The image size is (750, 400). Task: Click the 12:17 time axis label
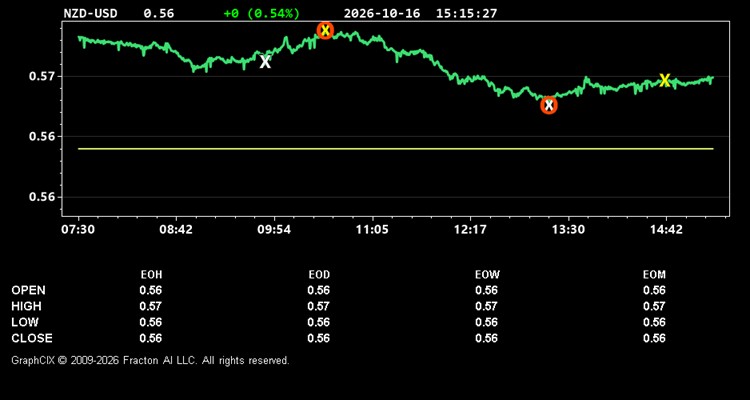(470, 229)
